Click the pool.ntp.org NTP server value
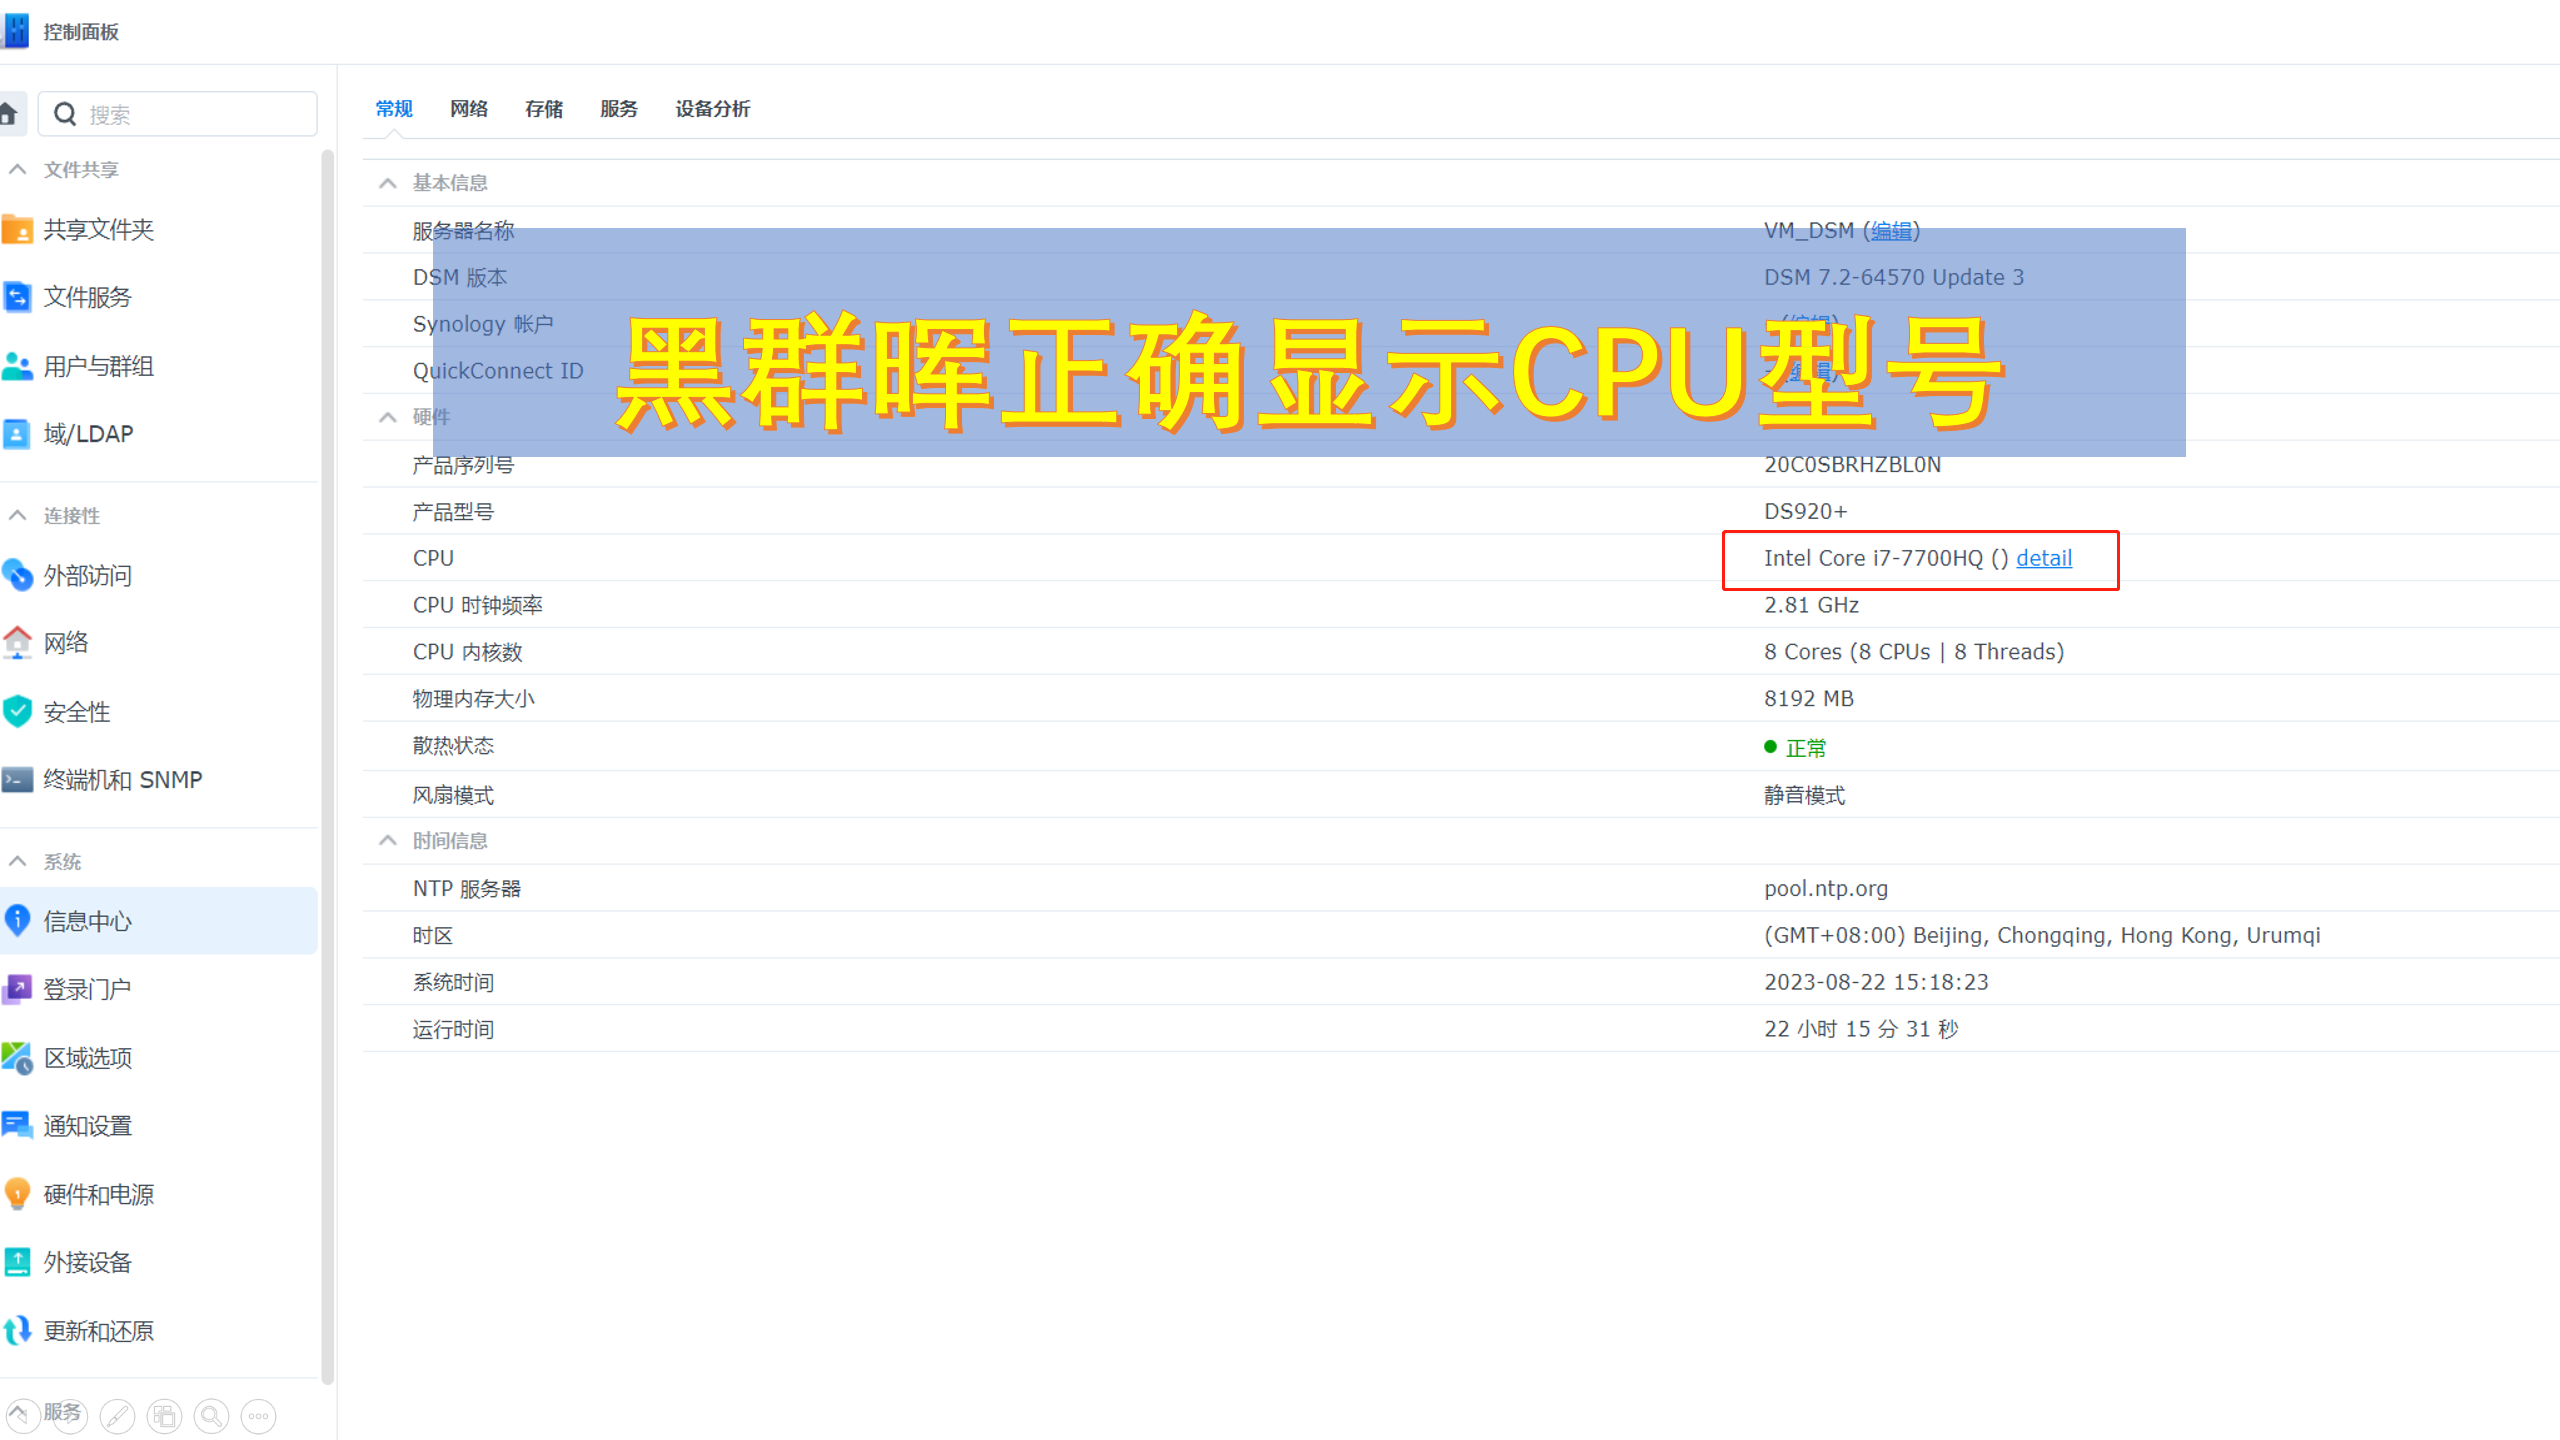 [1826, 889]
